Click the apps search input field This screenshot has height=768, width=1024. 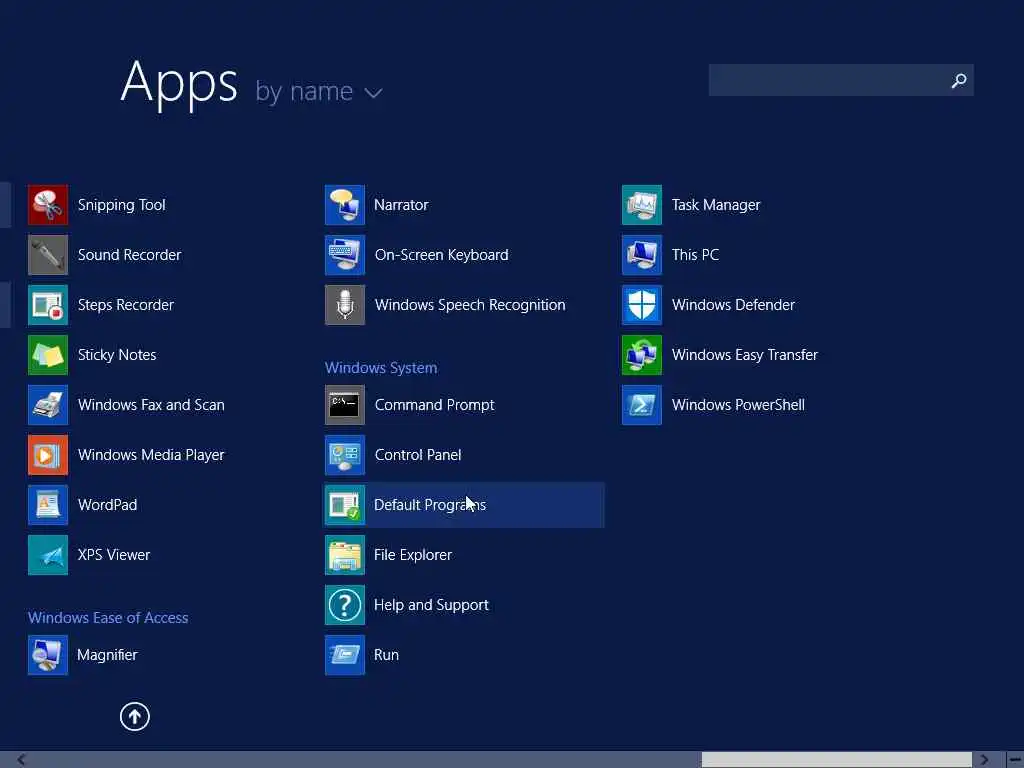click(841, 80)
